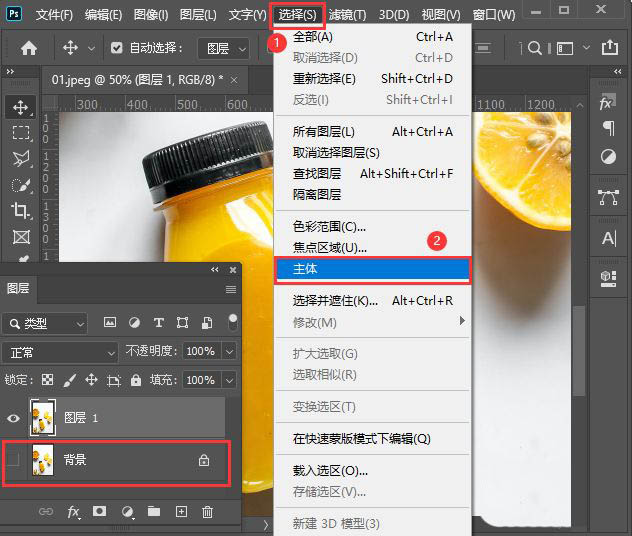Open the 图层 auto-select dropdown
Image resolution: width=632 pixels, height=536 pixels.
coord(223,49)
